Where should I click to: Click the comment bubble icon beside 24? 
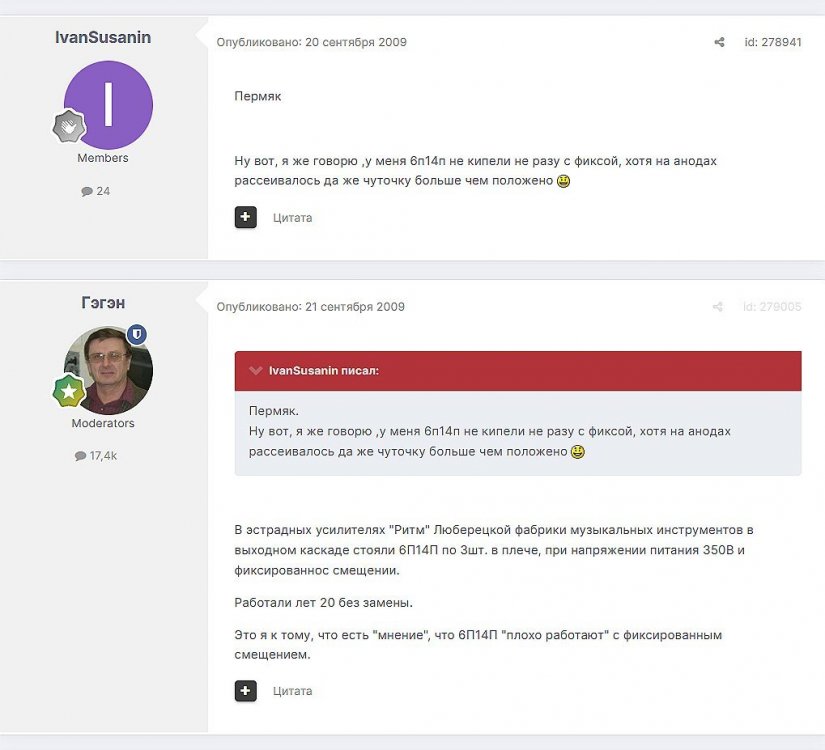tap(87, 191)
